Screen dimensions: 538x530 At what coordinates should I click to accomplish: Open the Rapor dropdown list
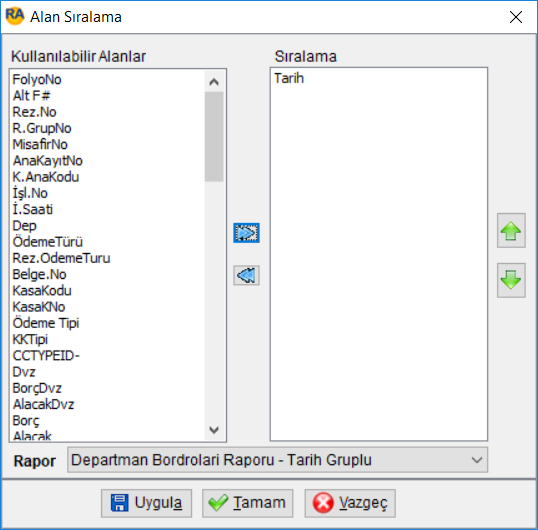tap(277, 460)
